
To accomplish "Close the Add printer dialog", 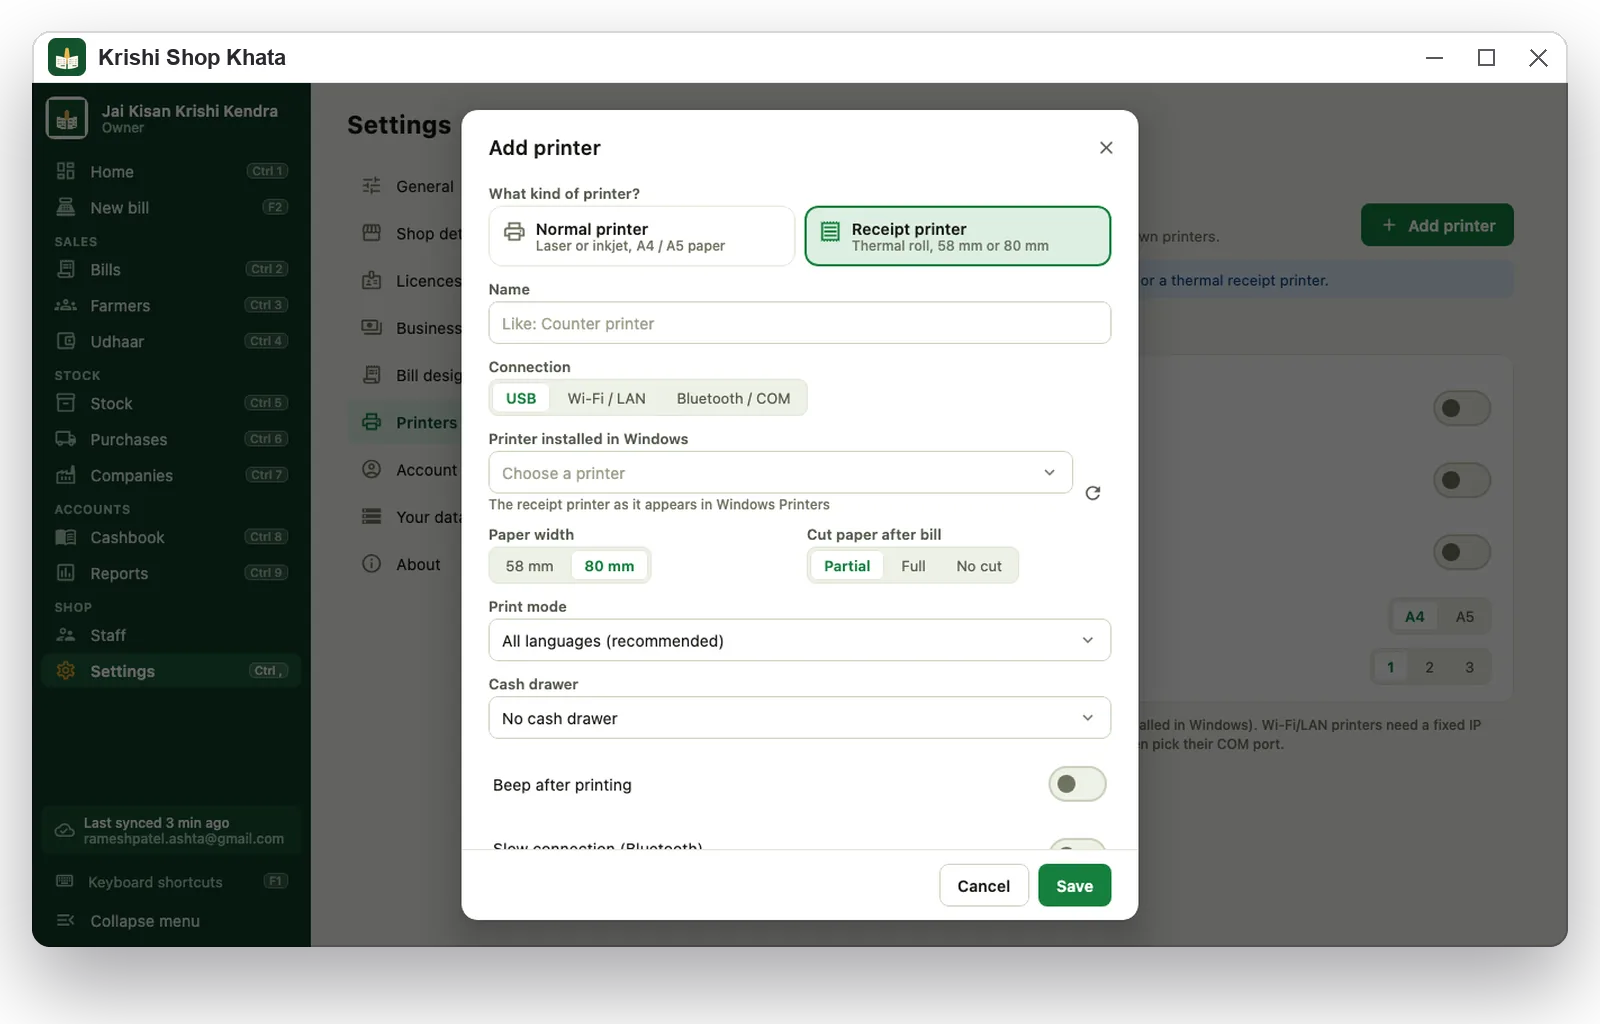I will pos(1106,148).
